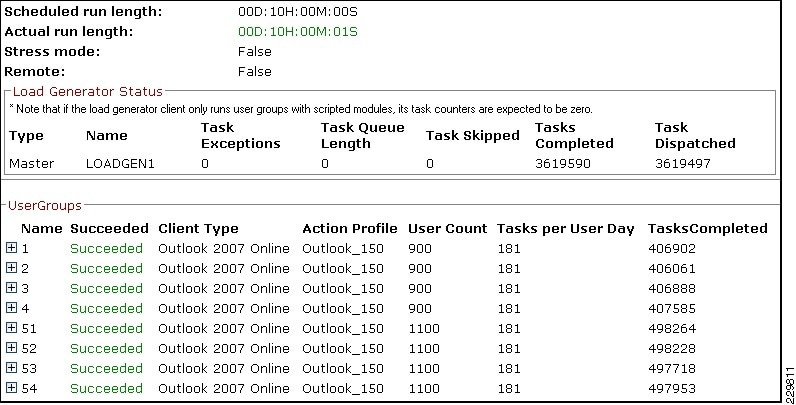Expand user group 51 row

coord(12,328)
